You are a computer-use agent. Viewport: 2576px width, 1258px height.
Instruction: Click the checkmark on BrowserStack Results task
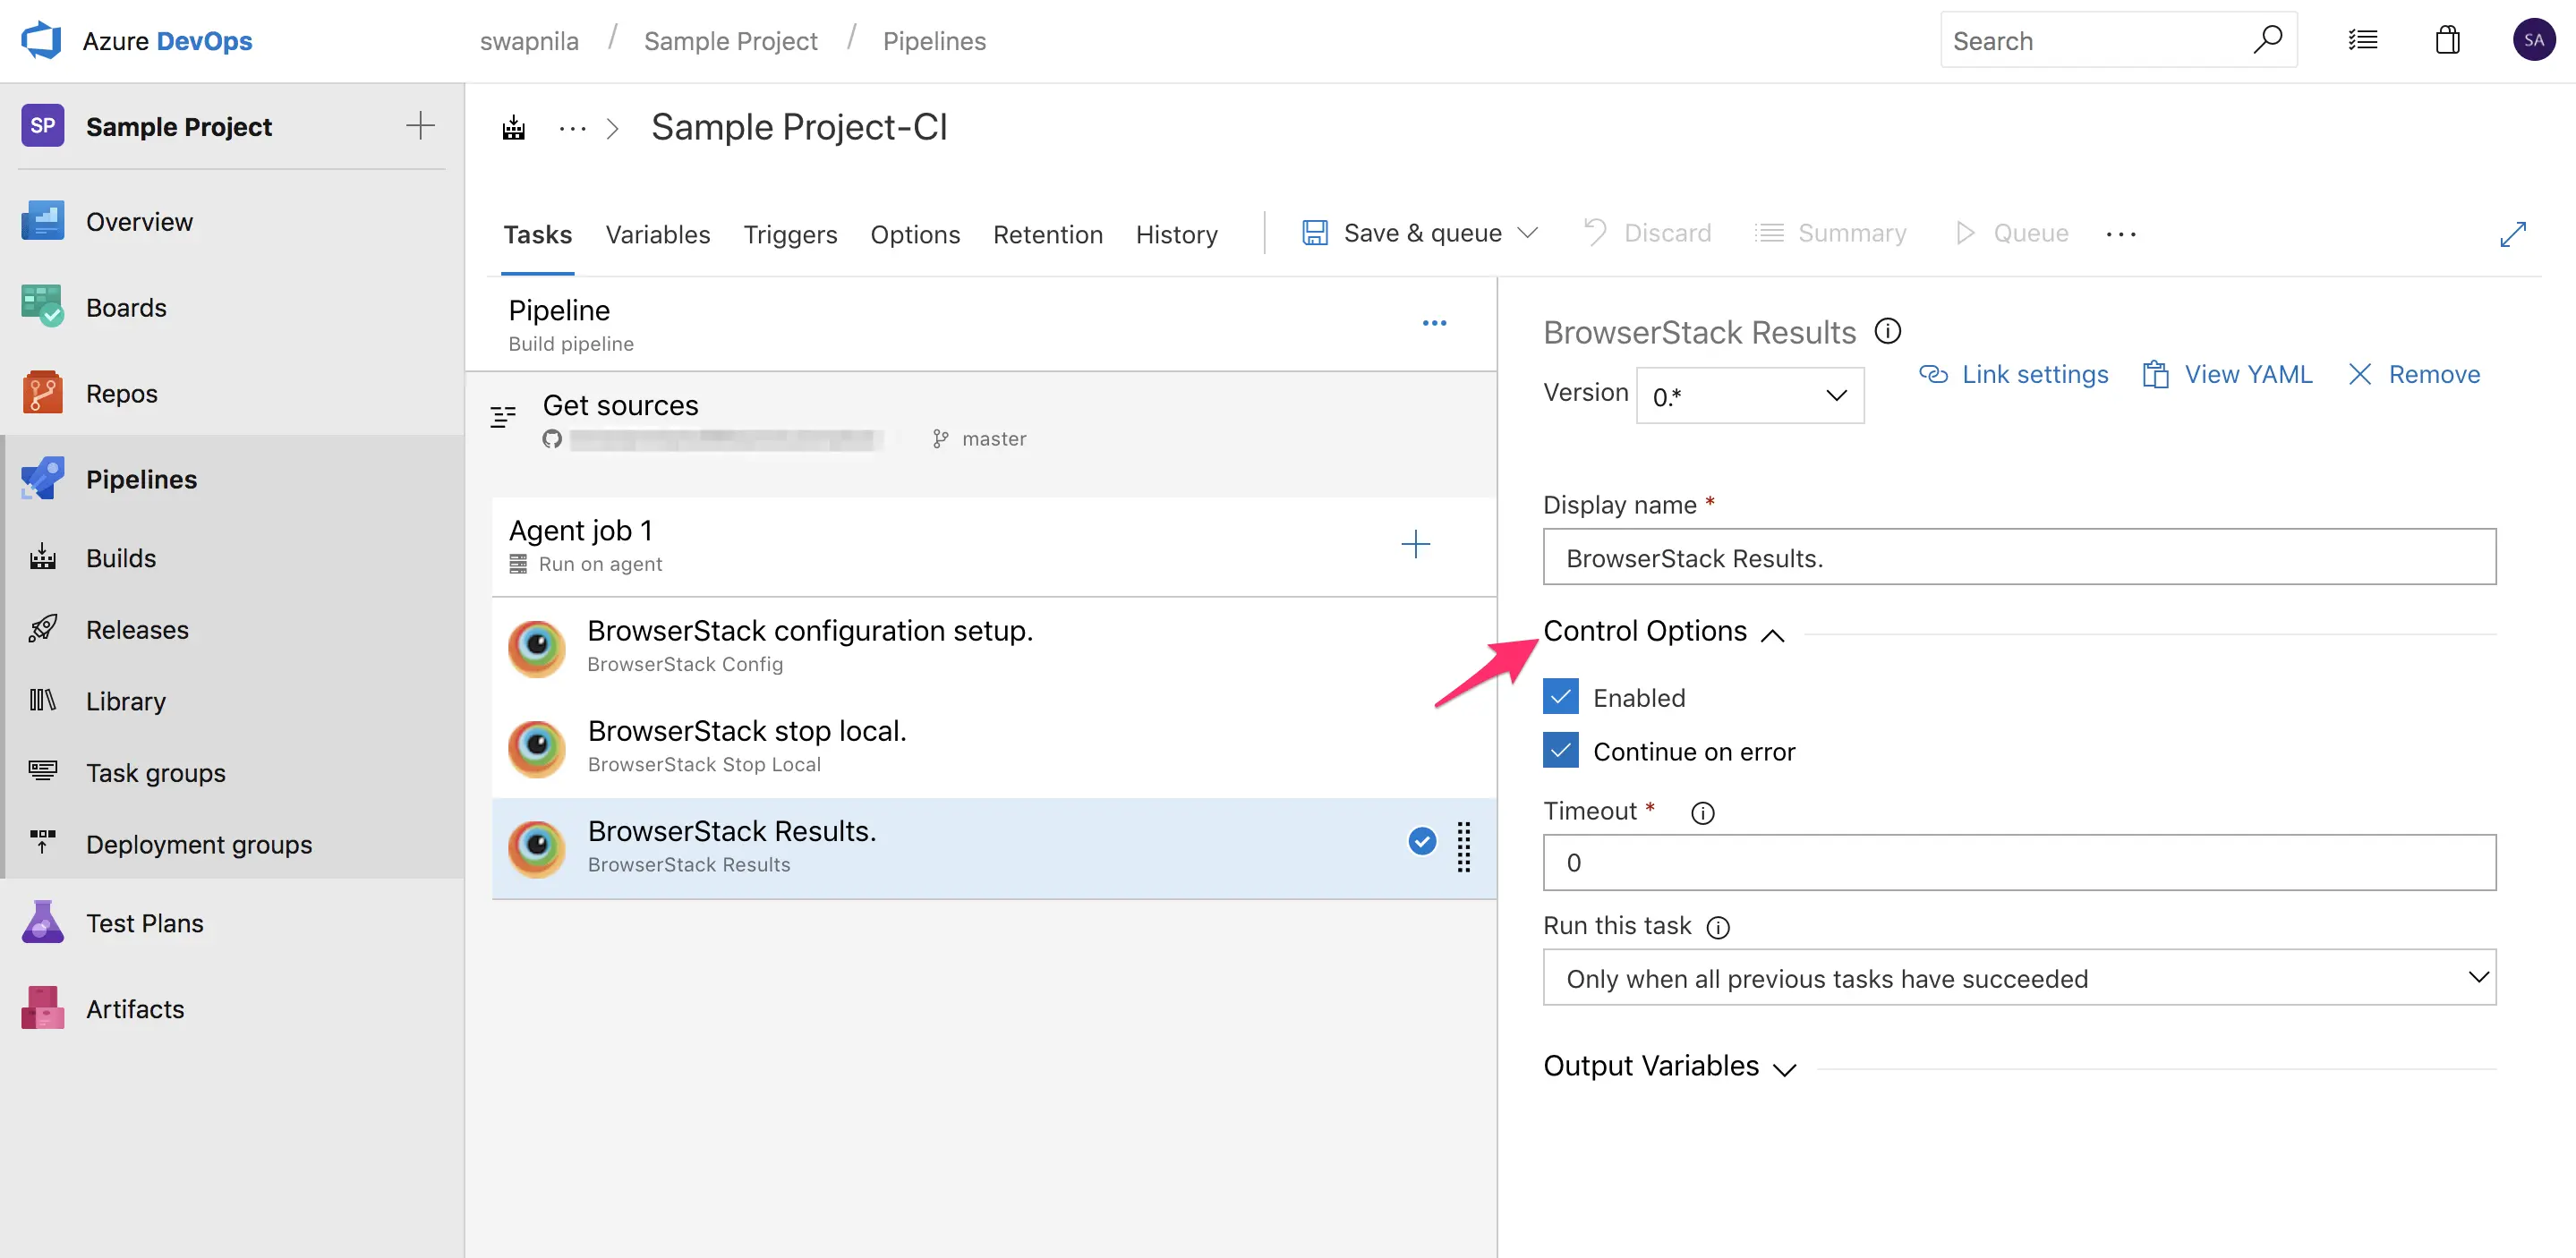pyautogui.click(x=1421, y=841)
